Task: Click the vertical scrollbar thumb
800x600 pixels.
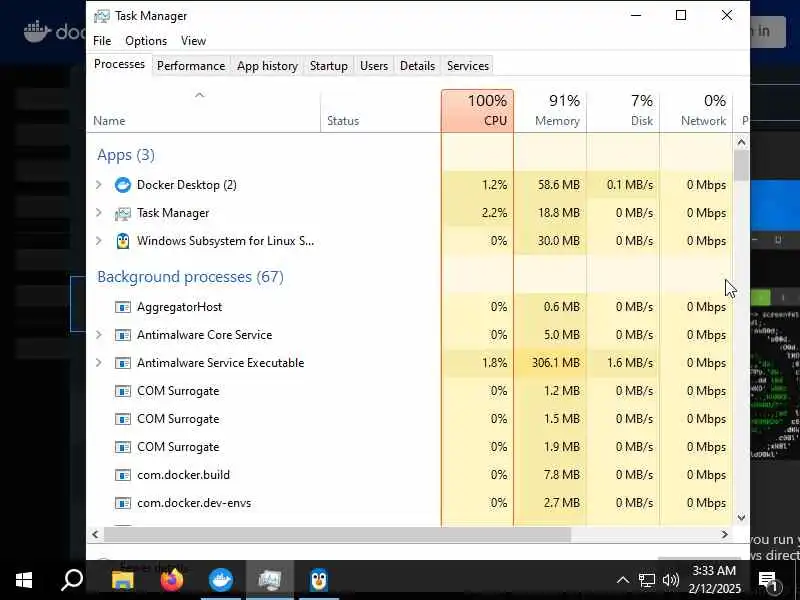Action: (741, 166)
